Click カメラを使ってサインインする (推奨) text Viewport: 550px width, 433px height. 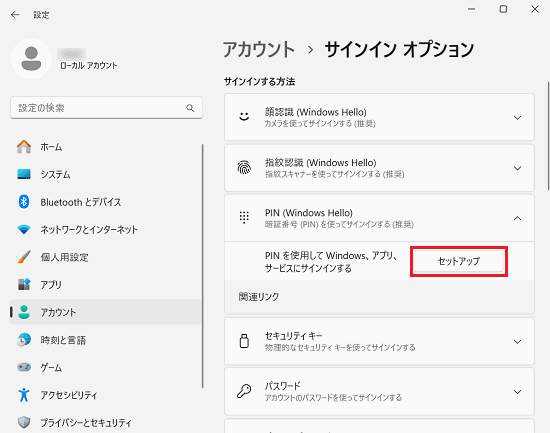(x=320, y=124)
